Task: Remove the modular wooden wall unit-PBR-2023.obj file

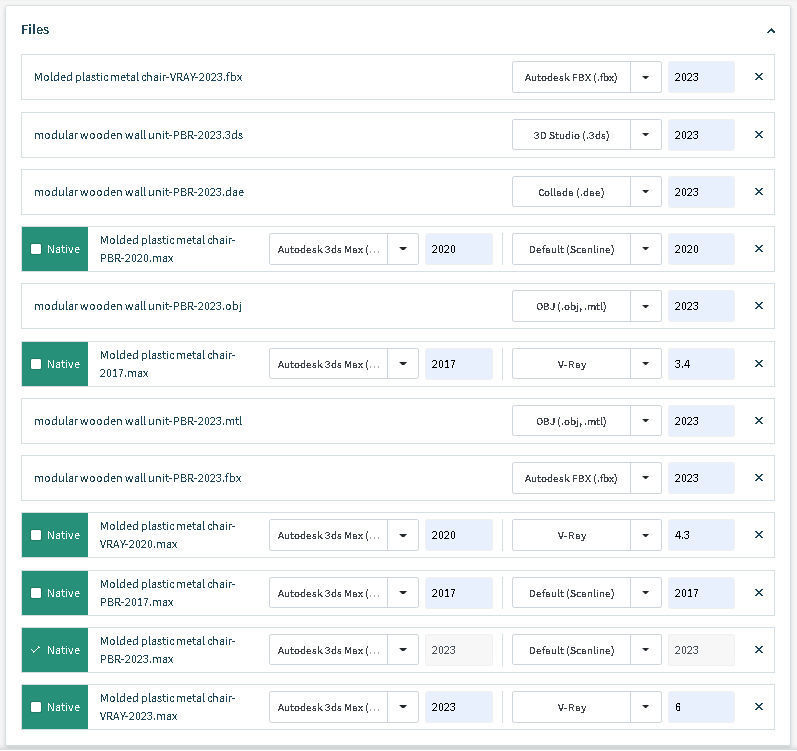Action: (x=758, y=306)
